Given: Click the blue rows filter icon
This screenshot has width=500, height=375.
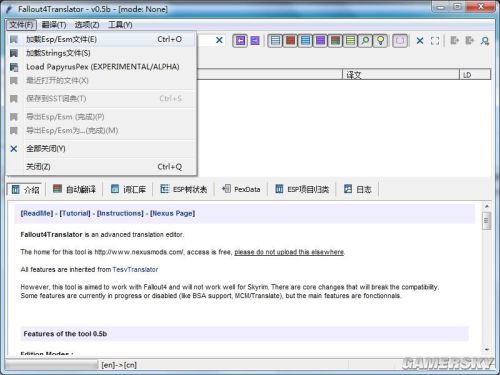Looking at the screenshot, I should click(305, 41).
